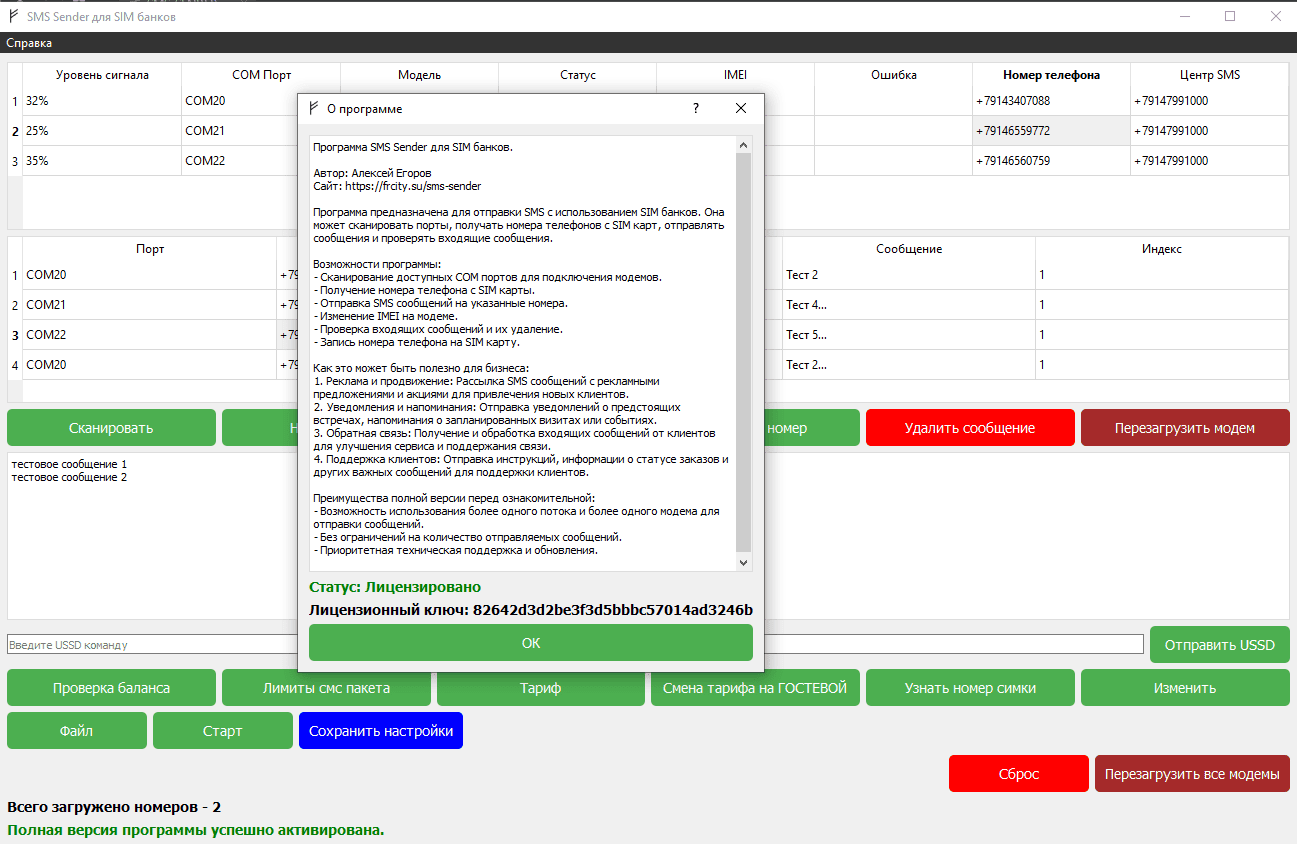Select row header 4 in lower table
This screenshot has height=844, width=1297.
point(15,365)
